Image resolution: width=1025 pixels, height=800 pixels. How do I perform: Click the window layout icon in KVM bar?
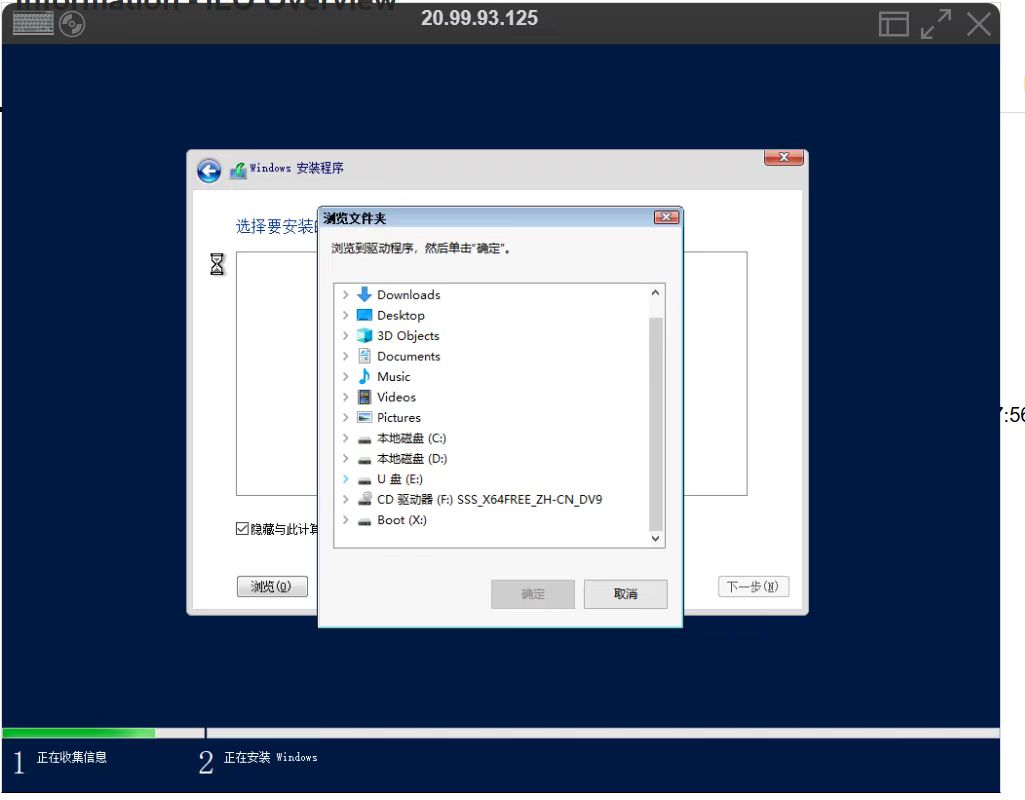coord(894,24)
